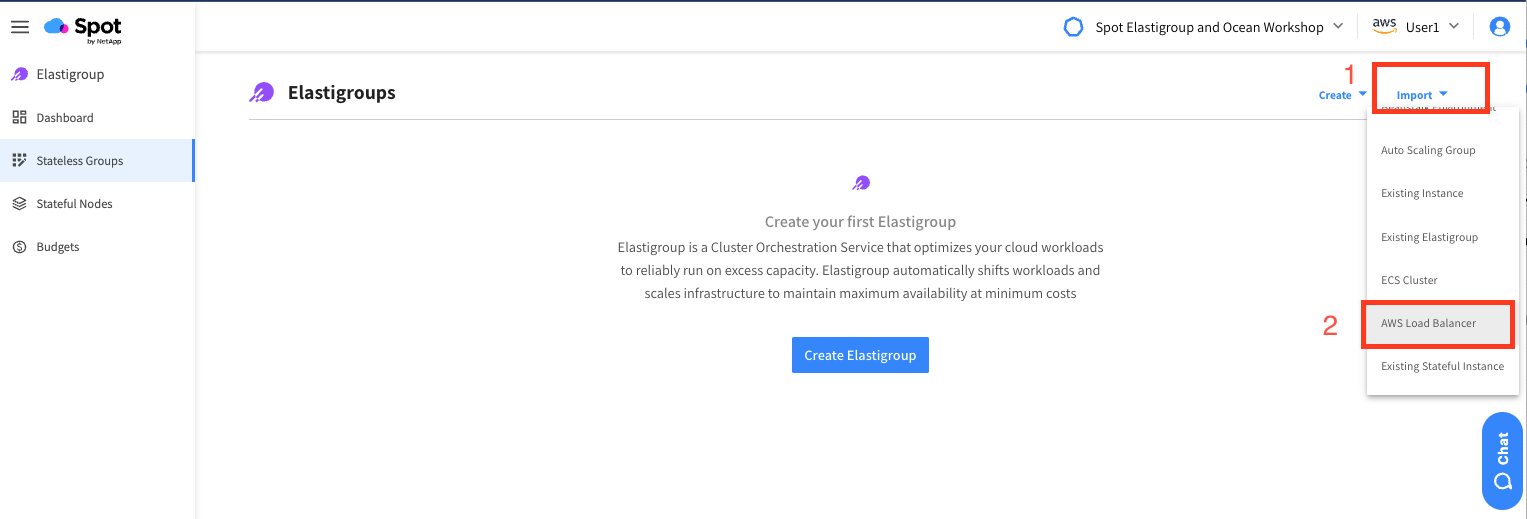Go to Stateless Groups in sidebar

click(97, 161)
